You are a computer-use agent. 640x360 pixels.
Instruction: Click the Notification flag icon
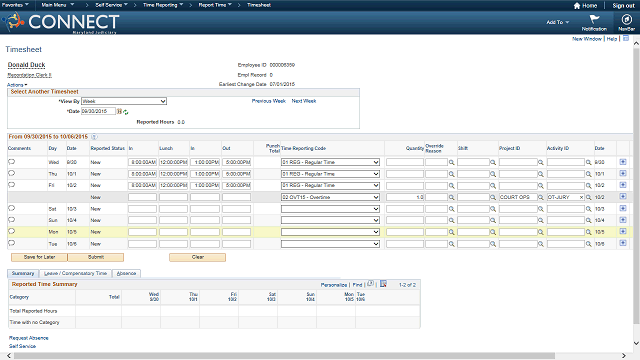tap(594, 19)
